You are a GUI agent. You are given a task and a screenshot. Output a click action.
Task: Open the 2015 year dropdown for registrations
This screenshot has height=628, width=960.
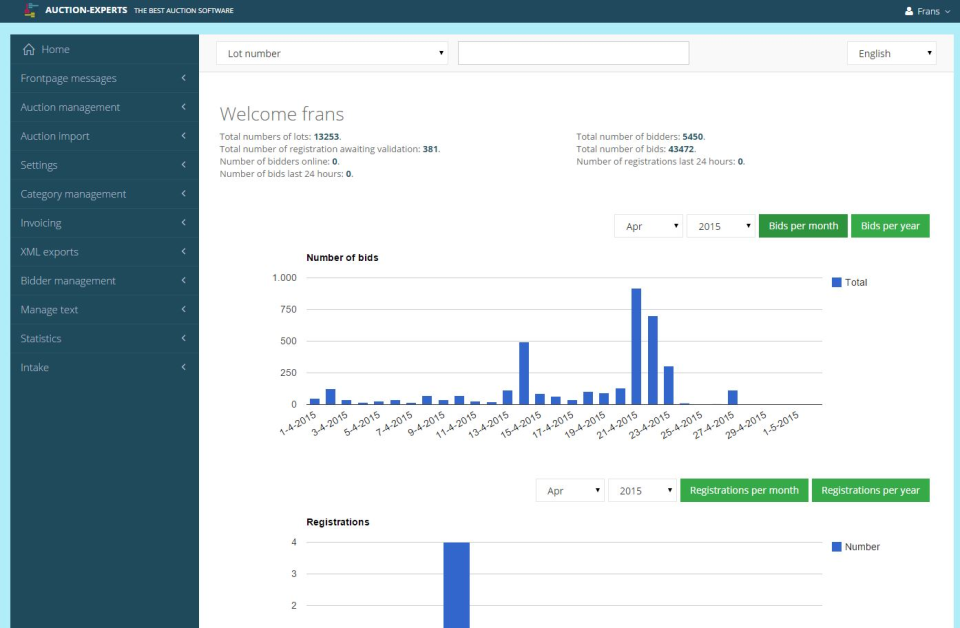(x=643, y=490)
